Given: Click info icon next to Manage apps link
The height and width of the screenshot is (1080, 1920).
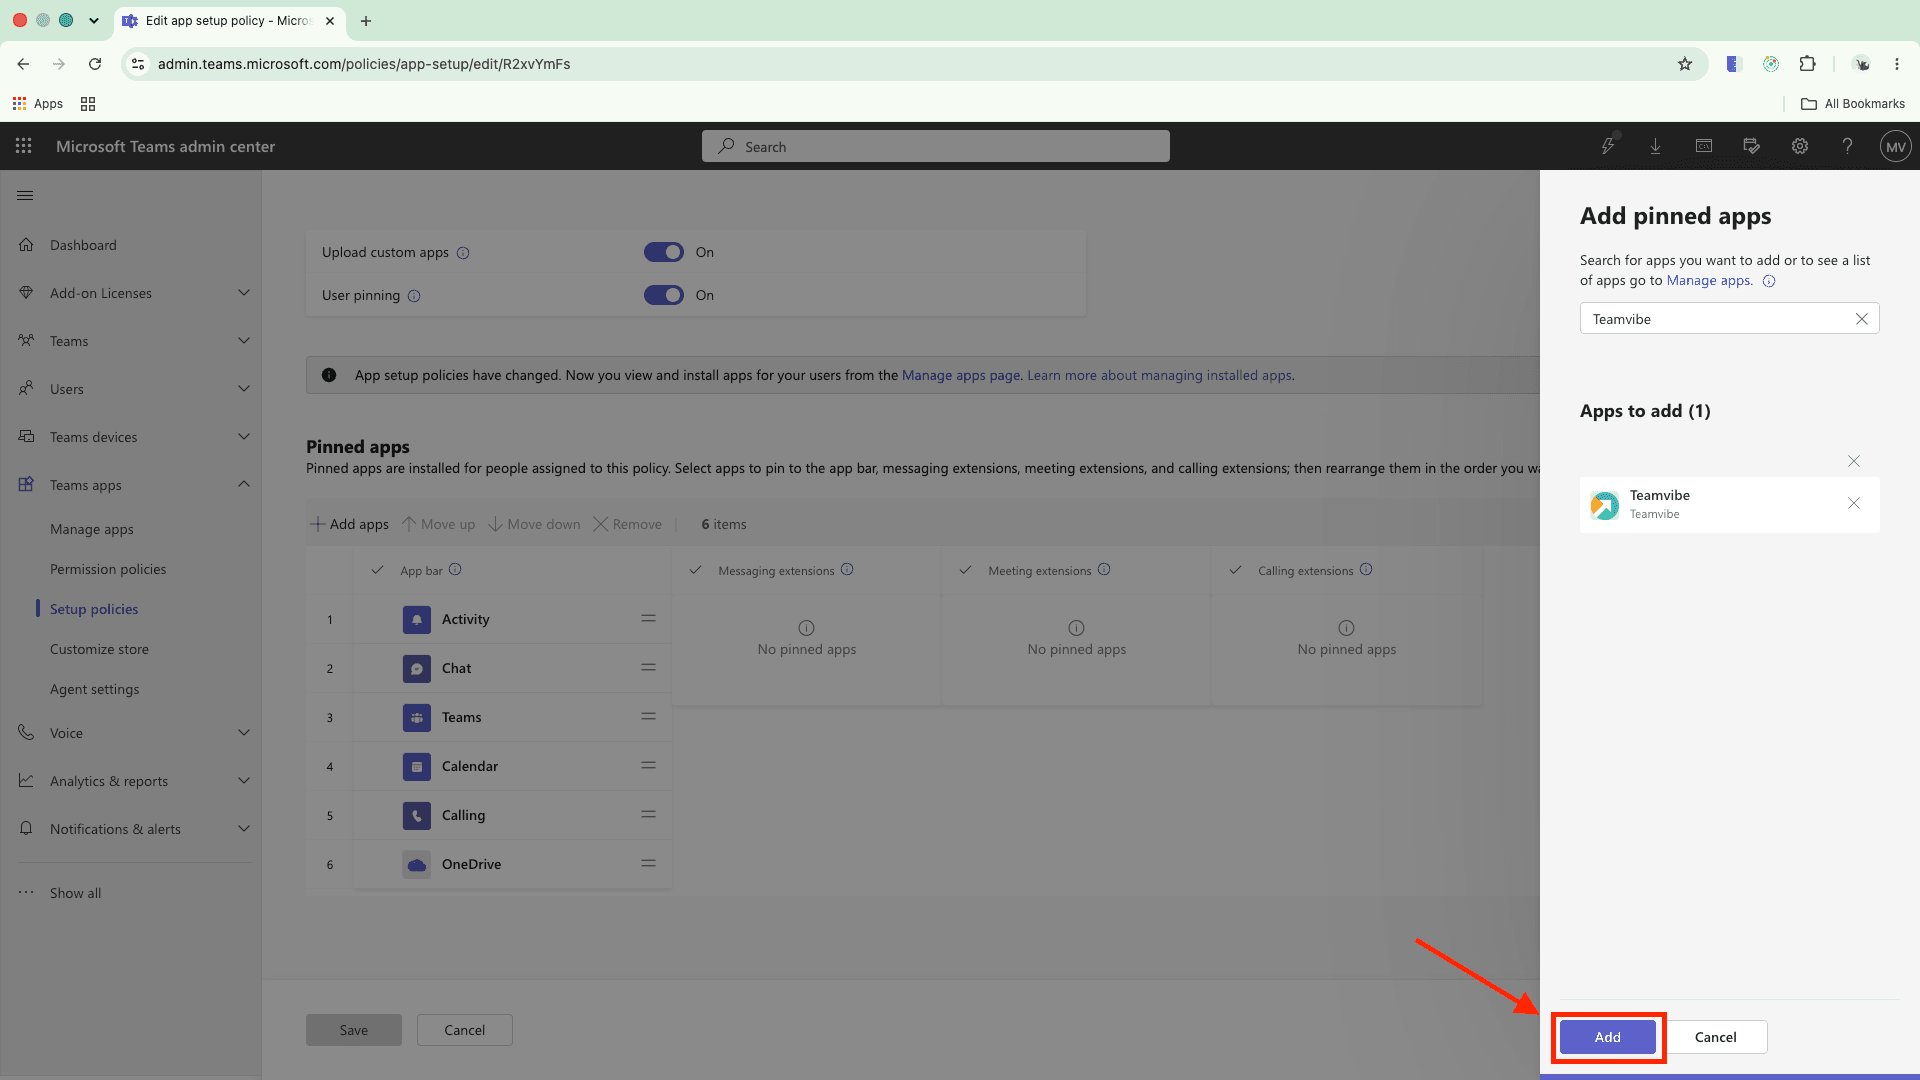Looking at the screenshot, I should (1769, 282).
